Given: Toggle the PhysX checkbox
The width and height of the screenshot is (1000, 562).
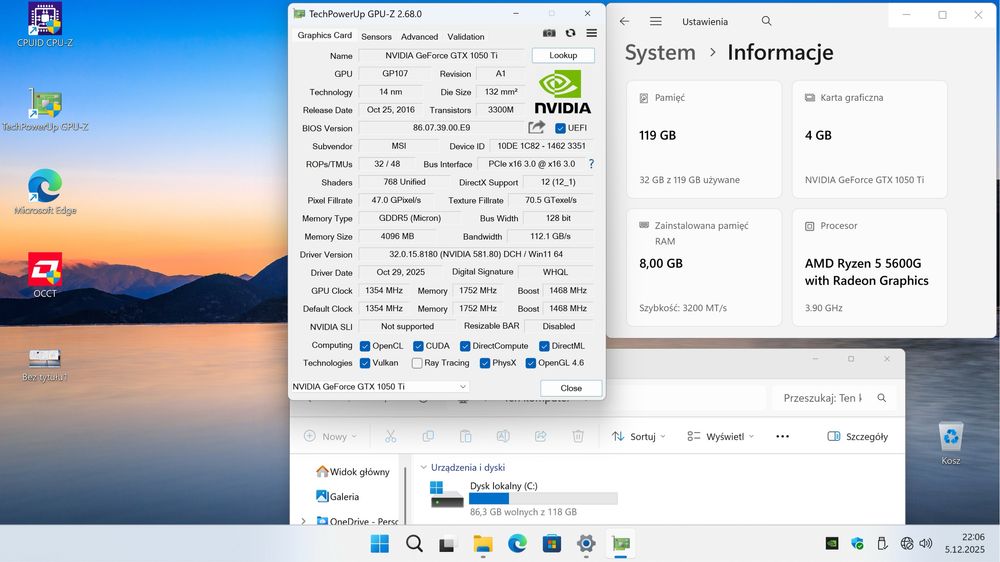Looking at the screenshot, I should (x=485, y=363).
